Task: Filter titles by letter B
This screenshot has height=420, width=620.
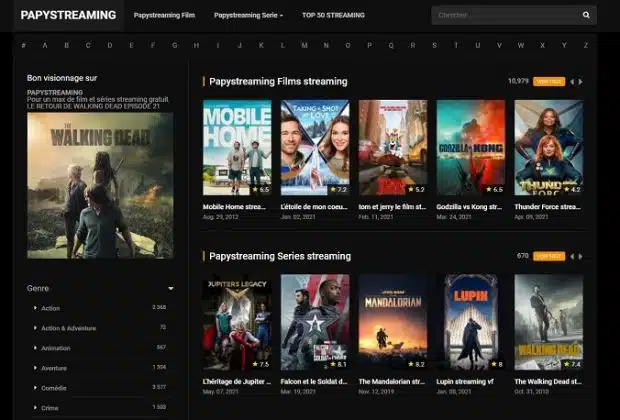Action: click(67, 45)
